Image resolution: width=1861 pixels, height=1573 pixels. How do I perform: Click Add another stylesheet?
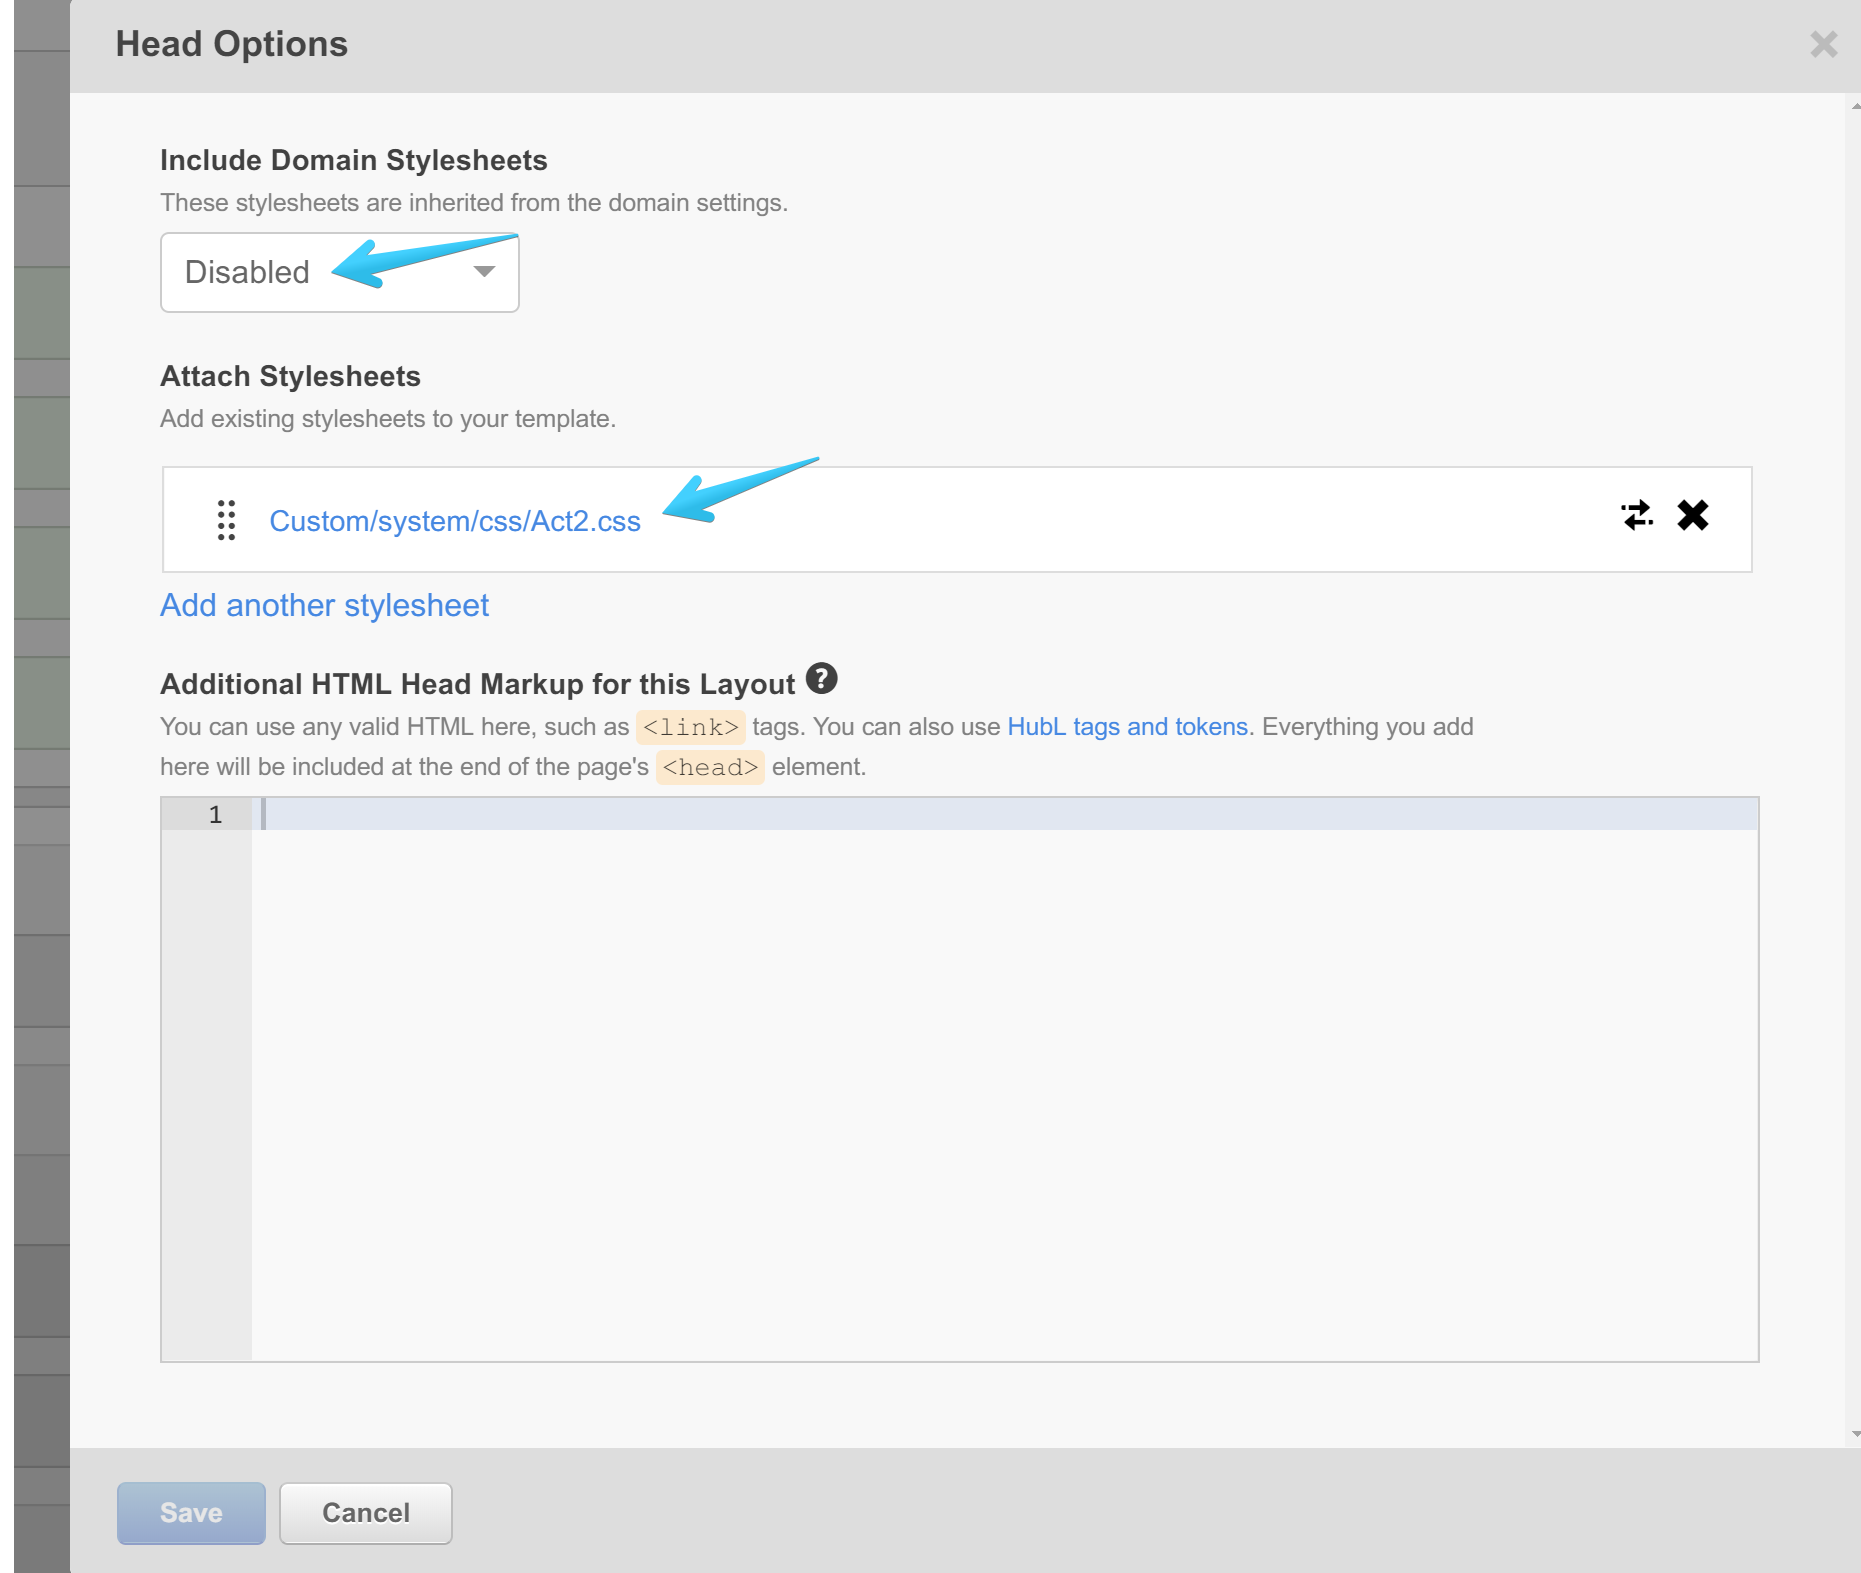pos(324,605)
